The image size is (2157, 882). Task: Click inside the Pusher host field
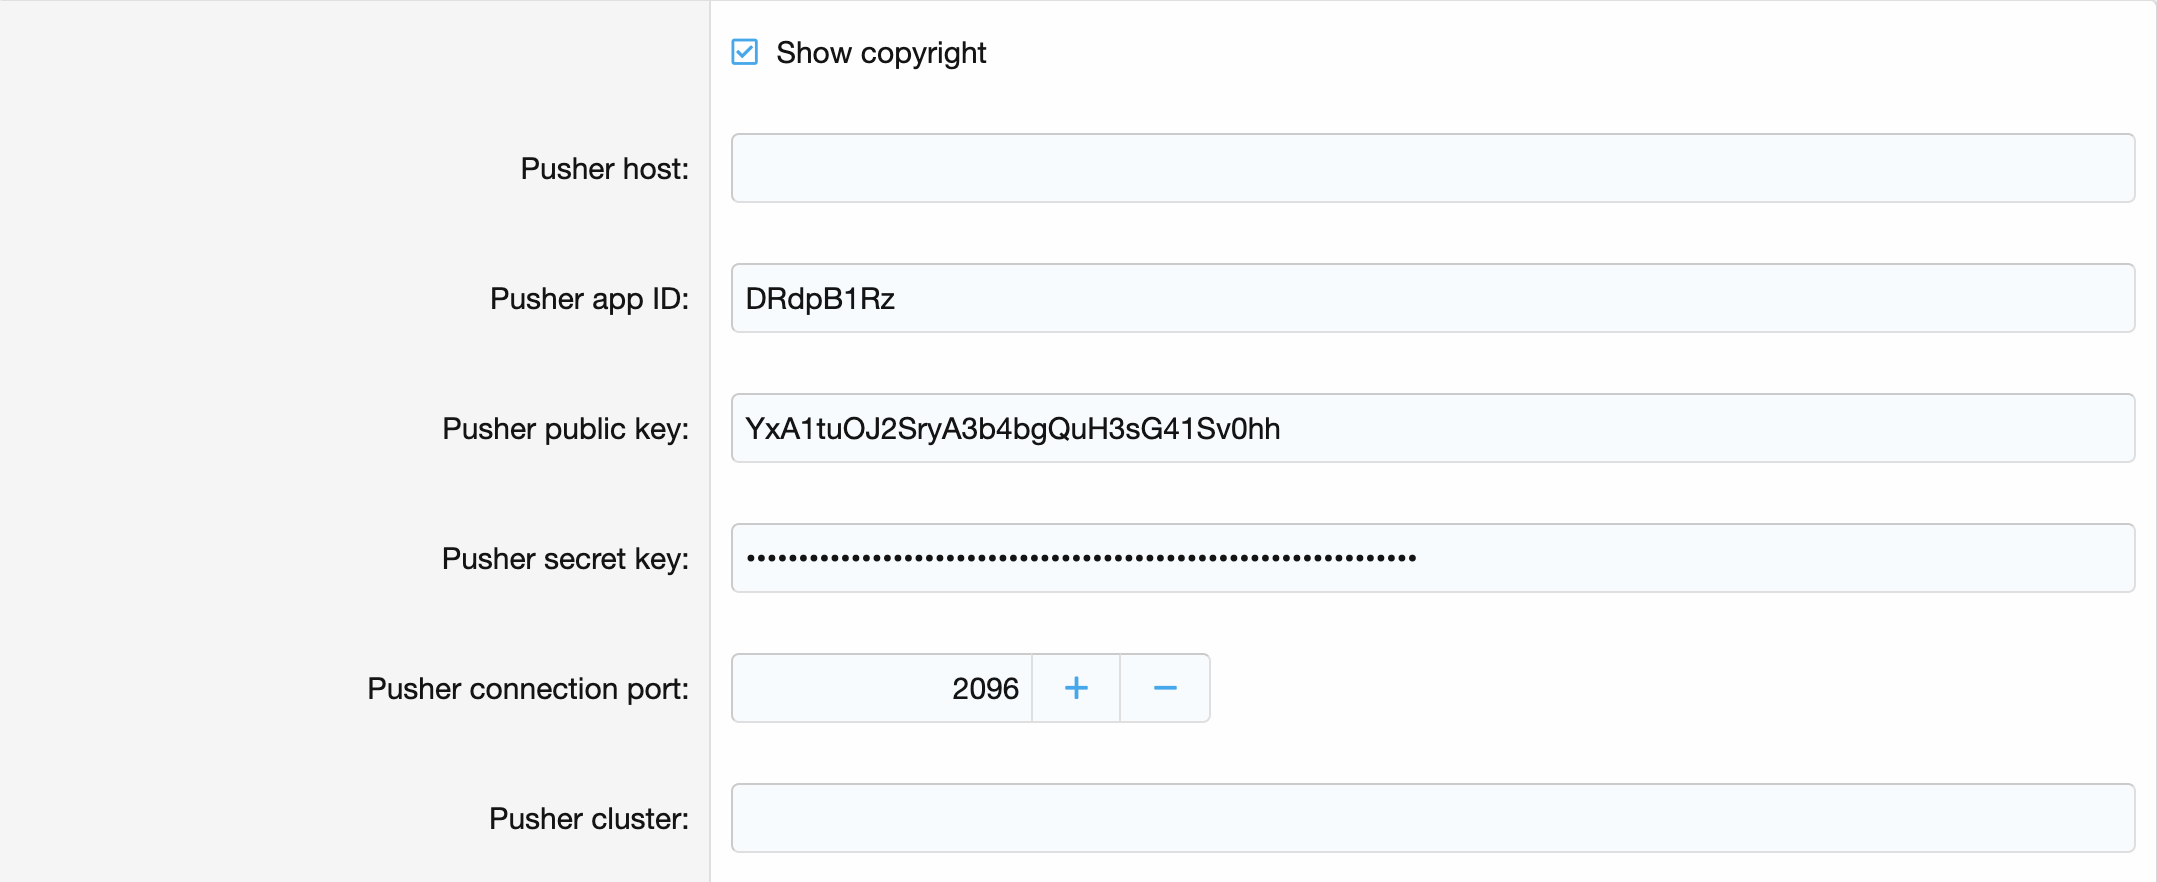click(1430, 168)
